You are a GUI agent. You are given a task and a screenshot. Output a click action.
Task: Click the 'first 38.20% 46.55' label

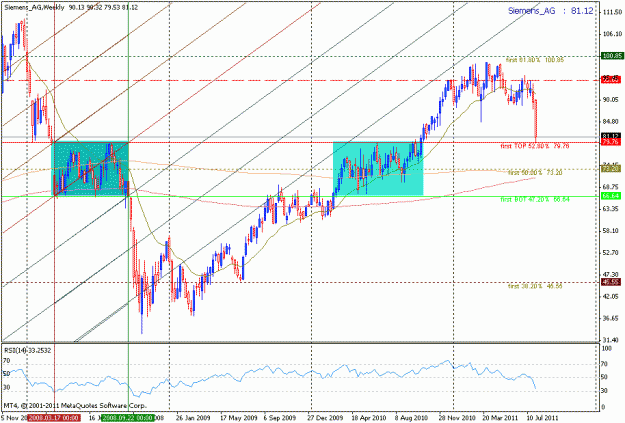point(535,286)
